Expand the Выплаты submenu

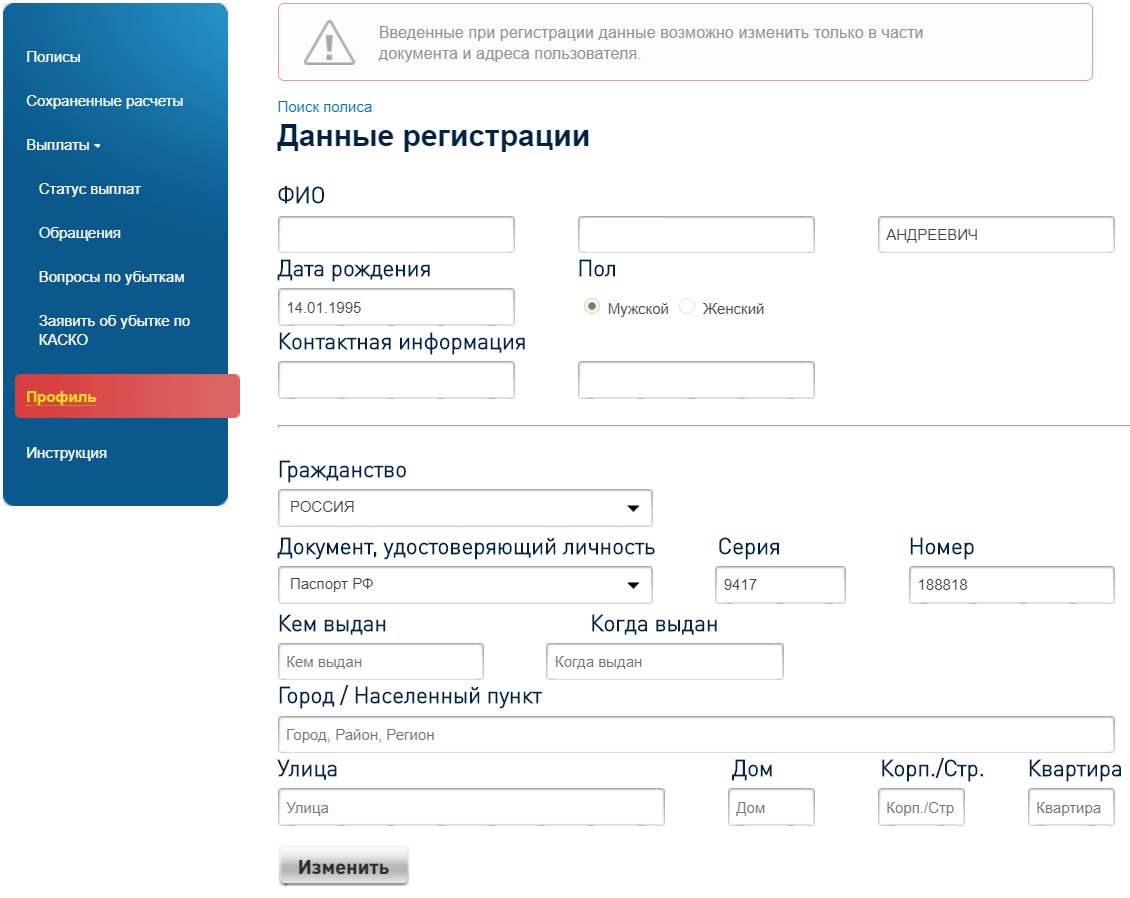click(63, 145)
